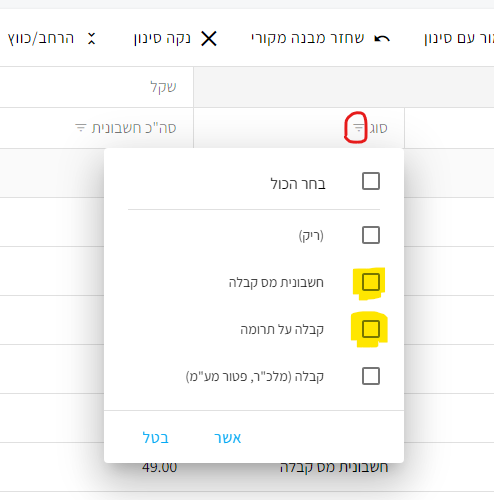
Task: Open the סוג column filter icon
Action: pos(358,128)
